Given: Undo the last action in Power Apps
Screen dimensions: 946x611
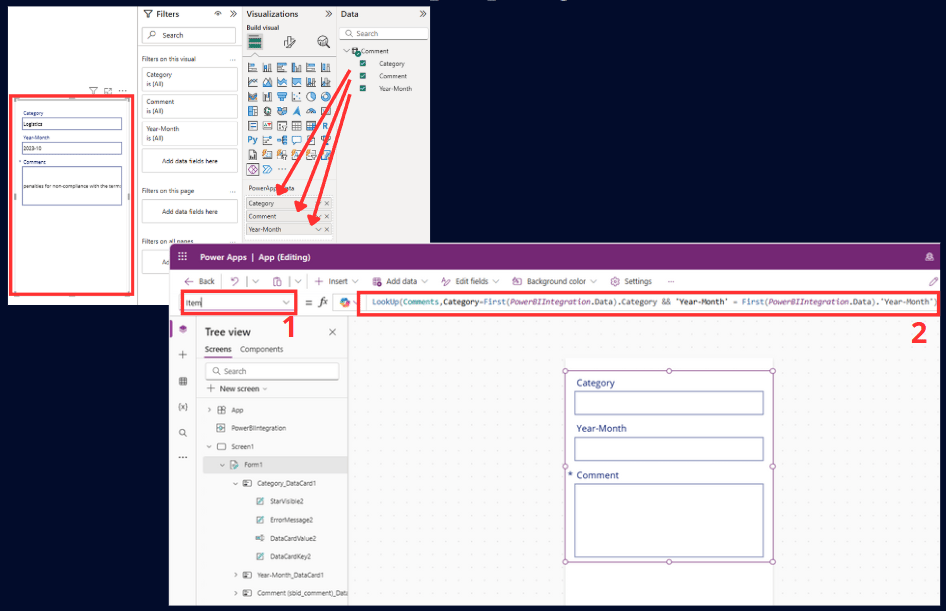Looking at the screenshot, I should 235,281.
